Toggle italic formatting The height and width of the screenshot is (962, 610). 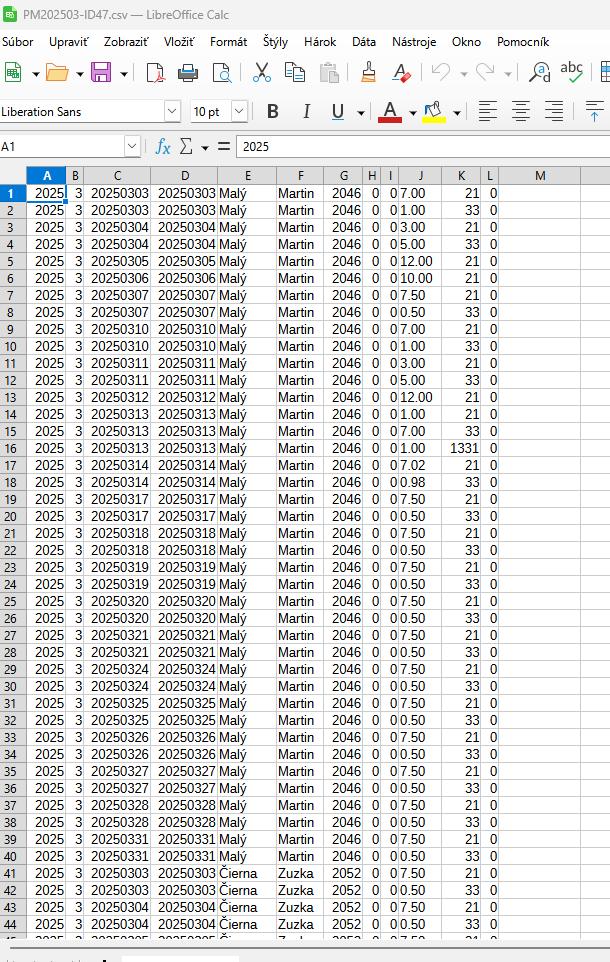[x=306, y=111]
